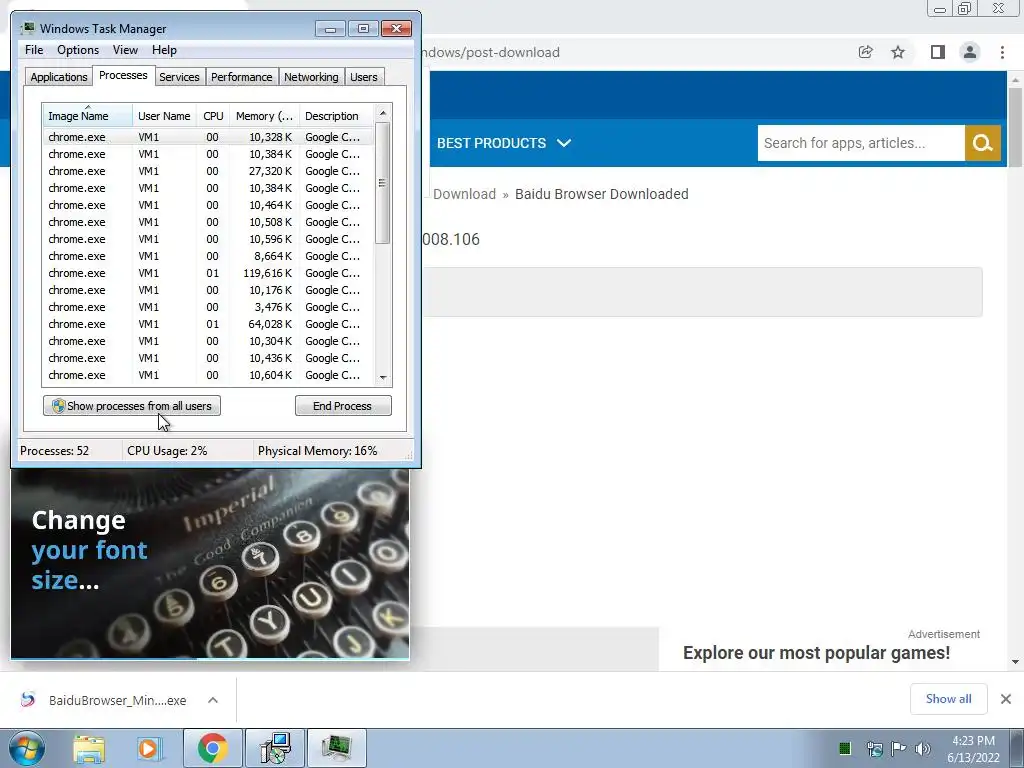The height and width of the screenshot is (768, 1024).
Task: Switch to the Performance tab
Action: (242, 77)
